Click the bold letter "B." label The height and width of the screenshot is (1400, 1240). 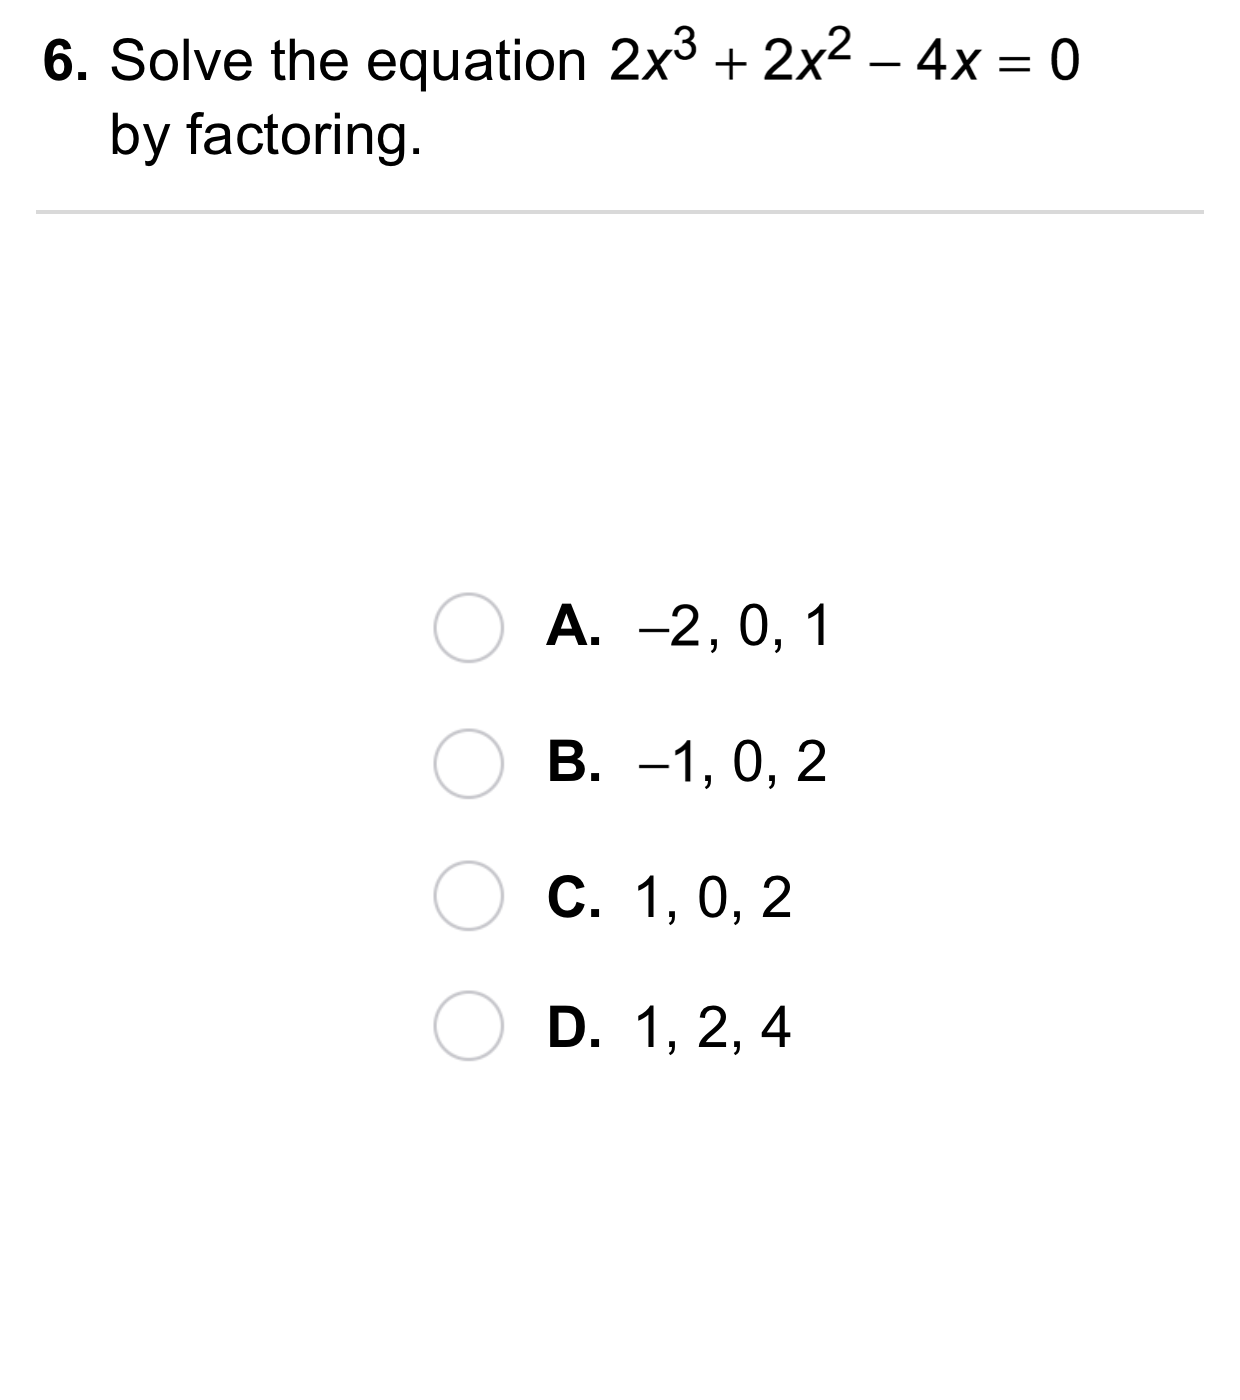574,762
